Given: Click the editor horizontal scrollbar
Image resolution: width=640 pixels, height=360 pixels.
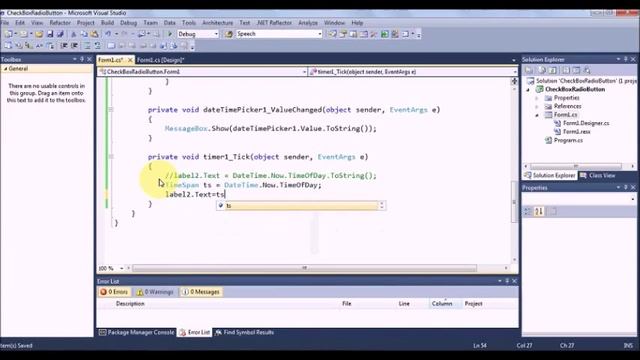Looking at the screenshot, I should (x=304, y=269).
